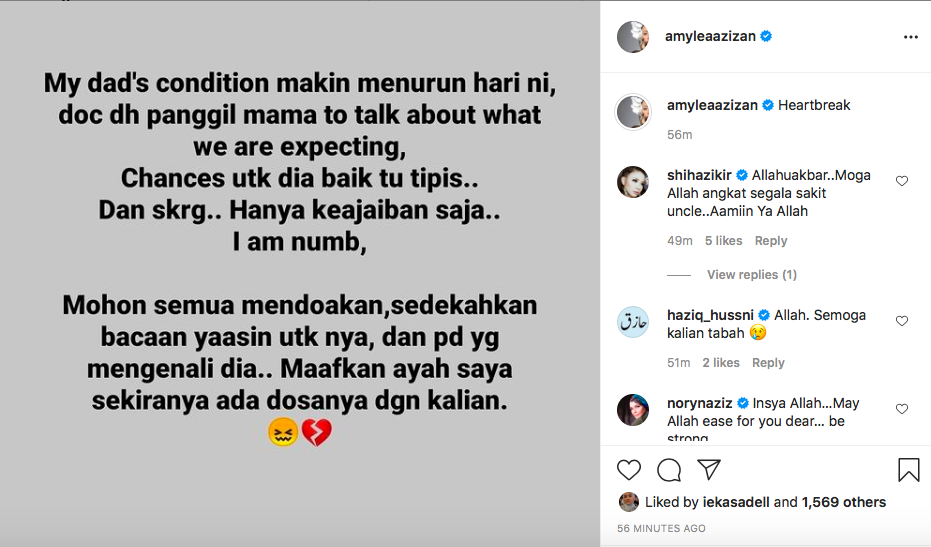
Task: Like norynaziz's comment with its heart
Action: (x=902, y=409)
